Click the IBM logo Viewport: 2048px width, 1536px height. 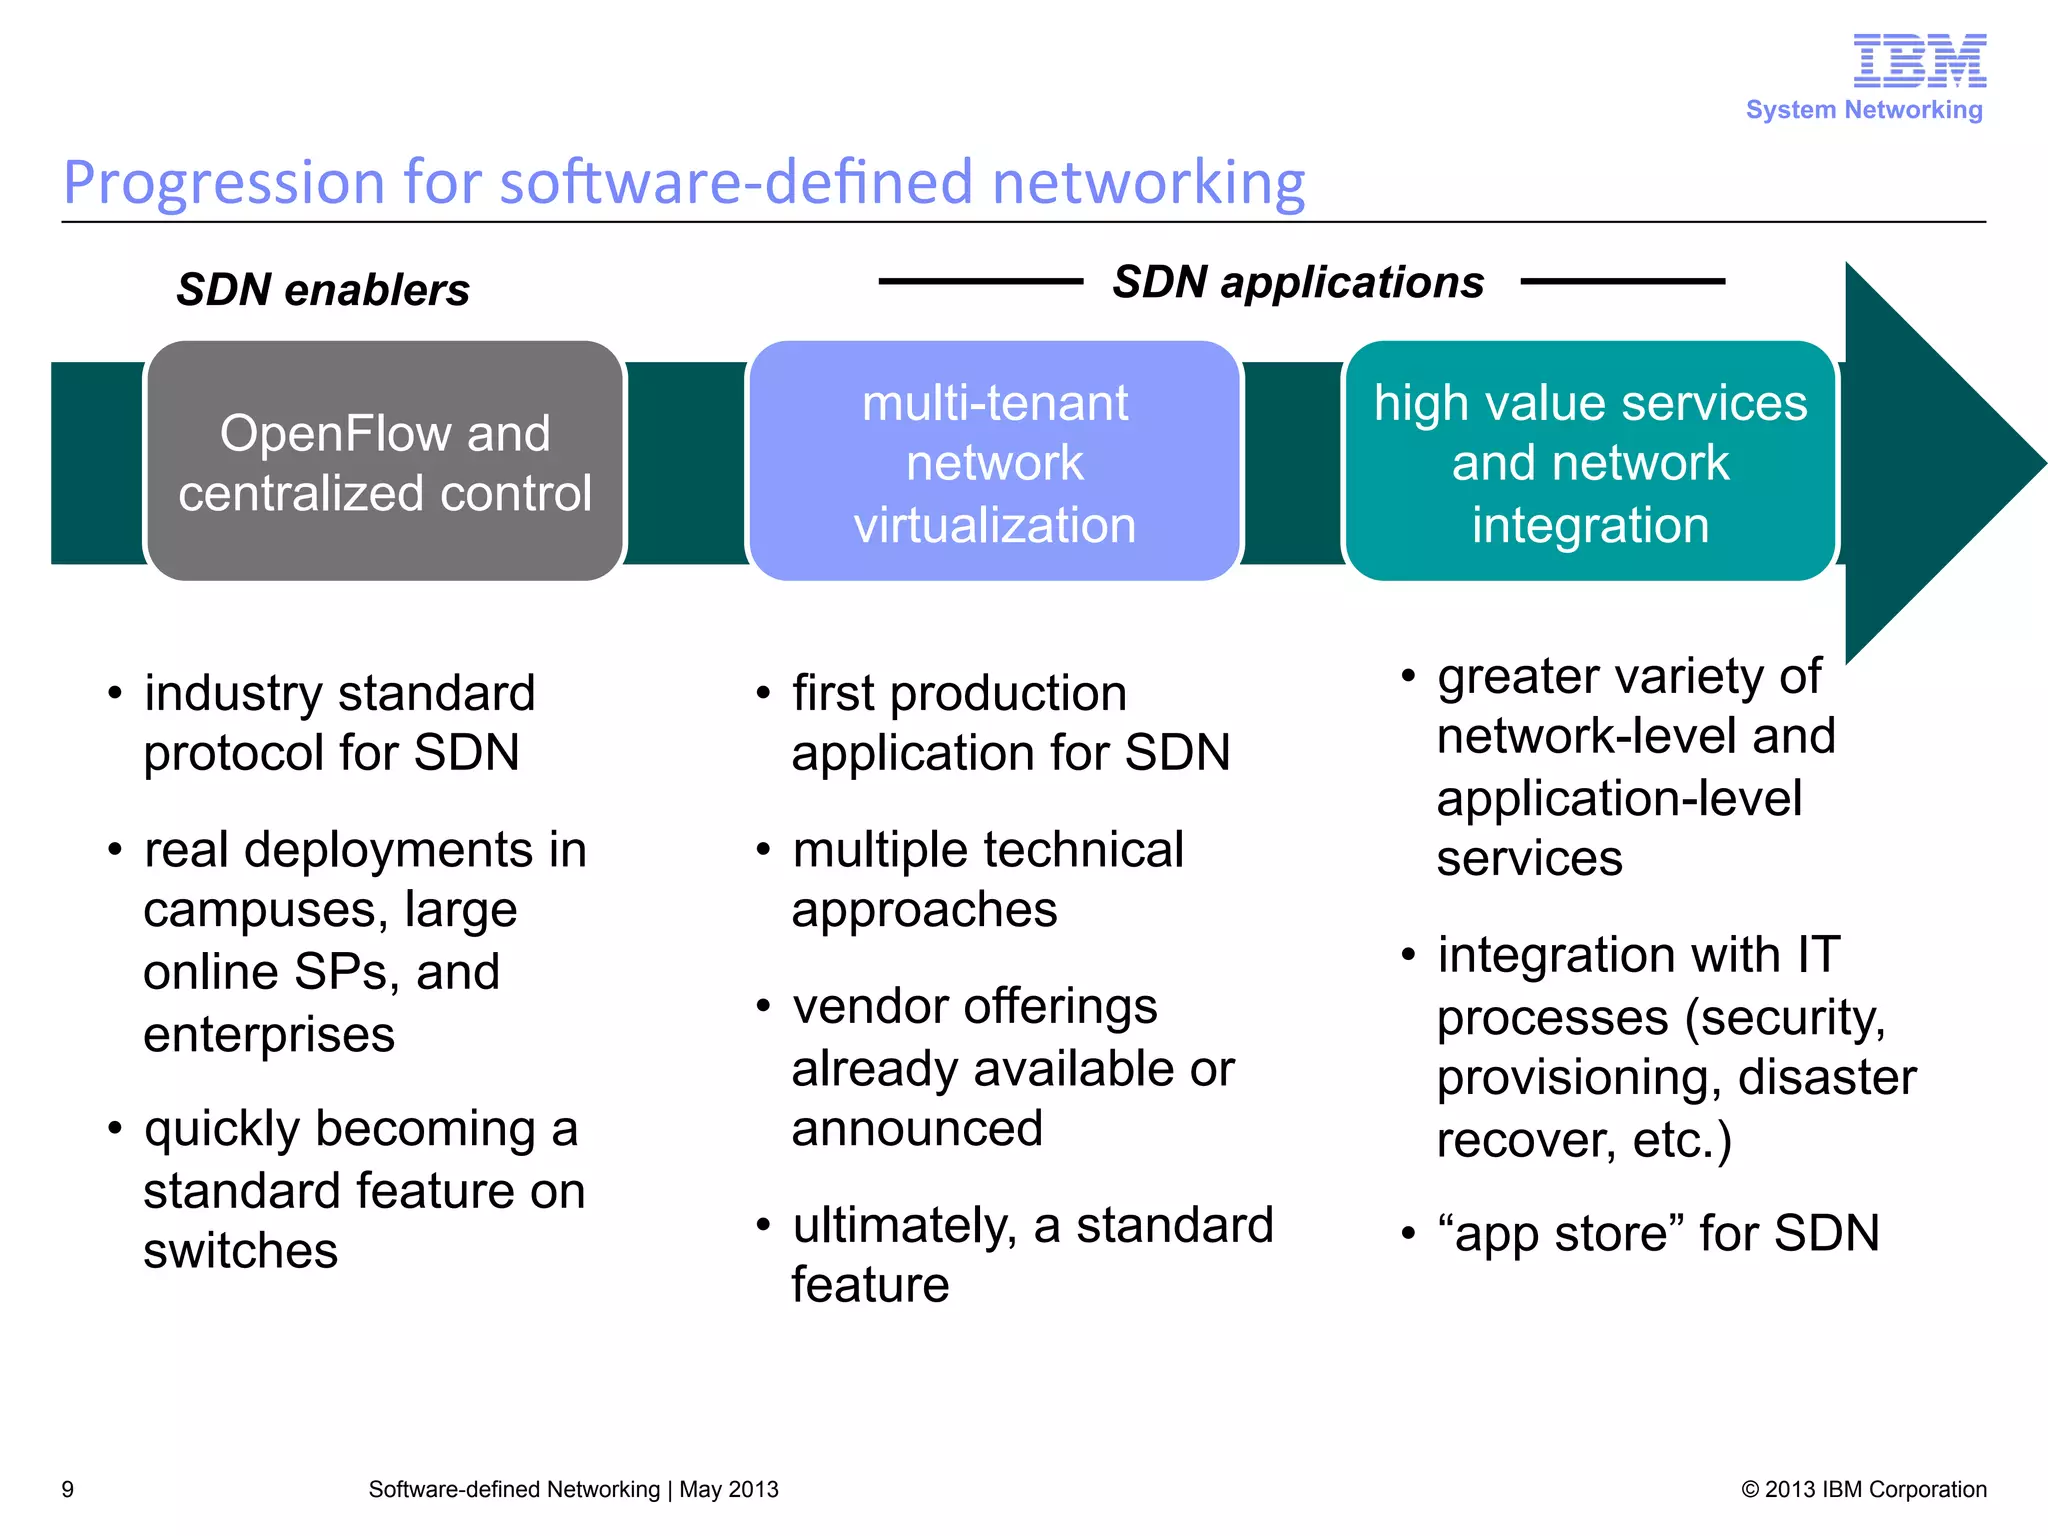[1919, 61]
